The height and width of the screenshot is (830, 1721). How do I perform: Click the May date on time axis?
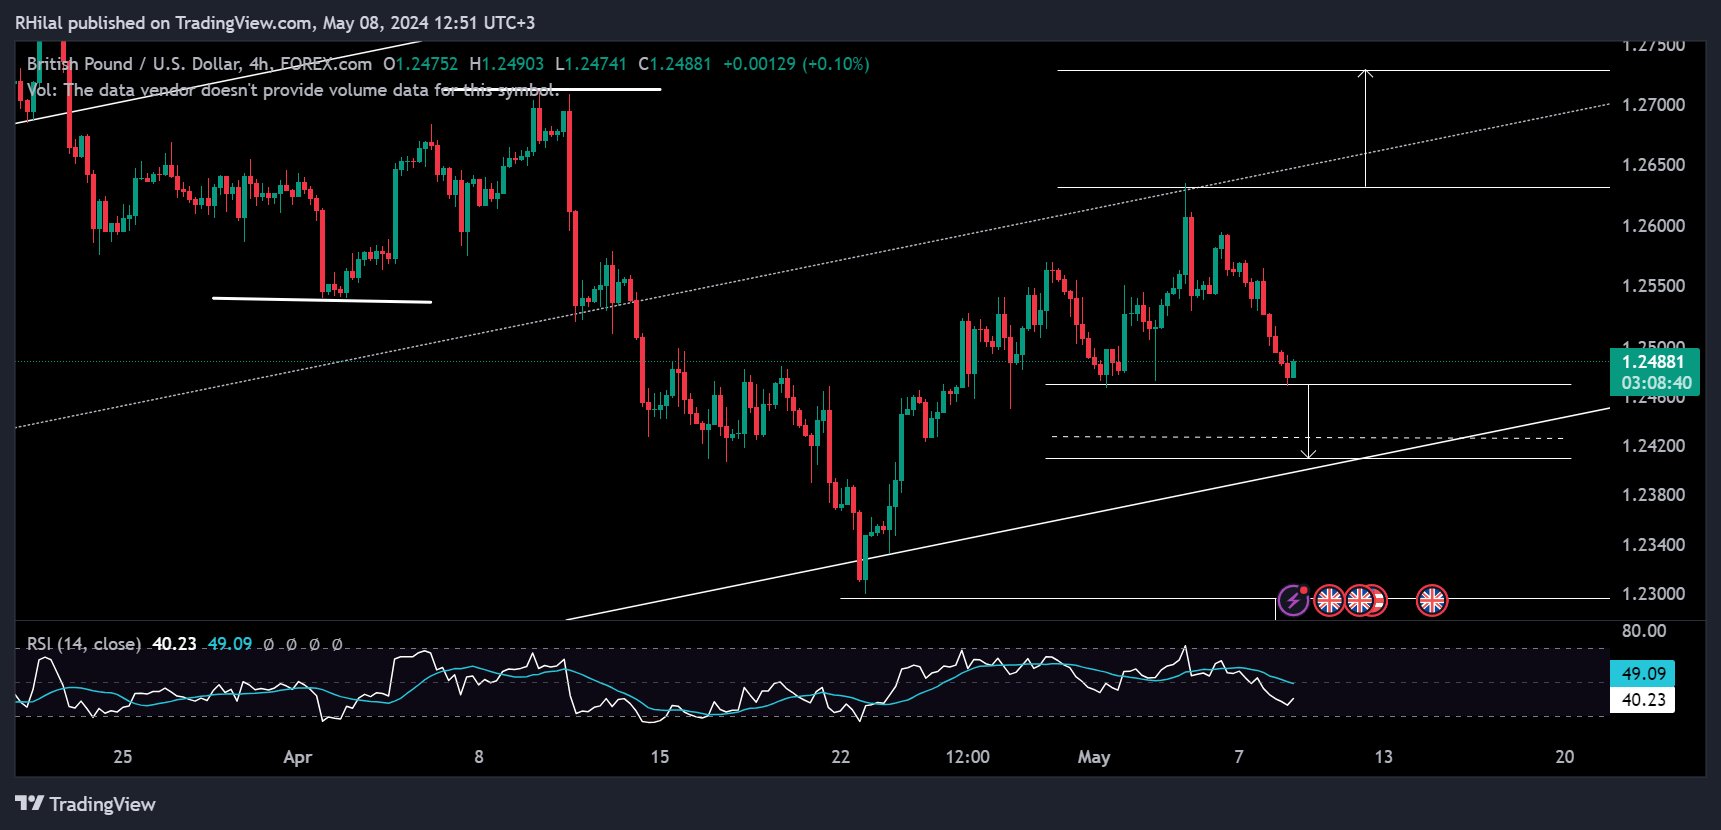point(1094,757)
